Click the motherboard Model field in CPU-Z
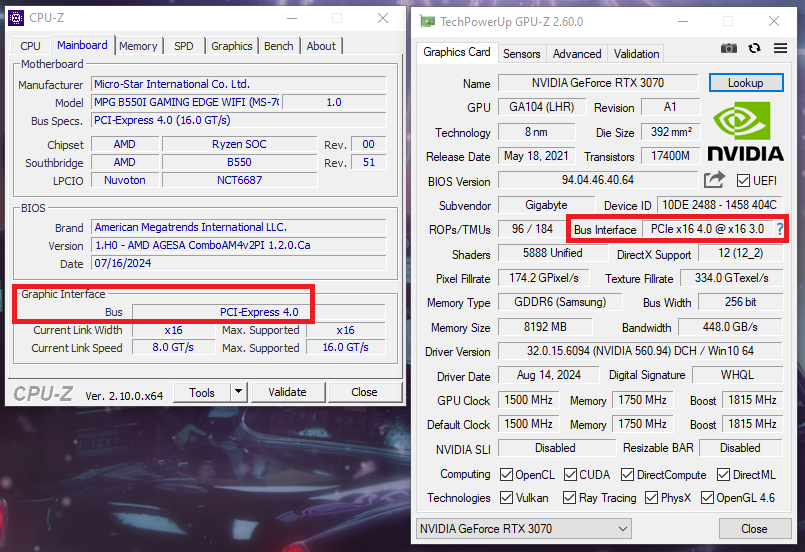This screenshot has width=805, height=552. [x=186, y=102]
